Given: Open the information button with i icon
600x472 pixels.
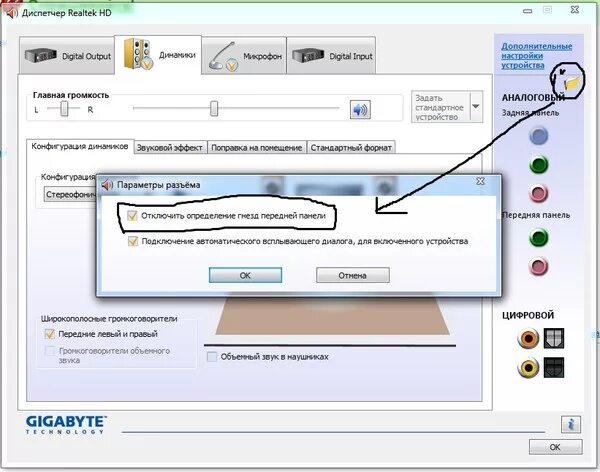Looking at the screenshot, I should pyautogui.click(x=571, y=424).
